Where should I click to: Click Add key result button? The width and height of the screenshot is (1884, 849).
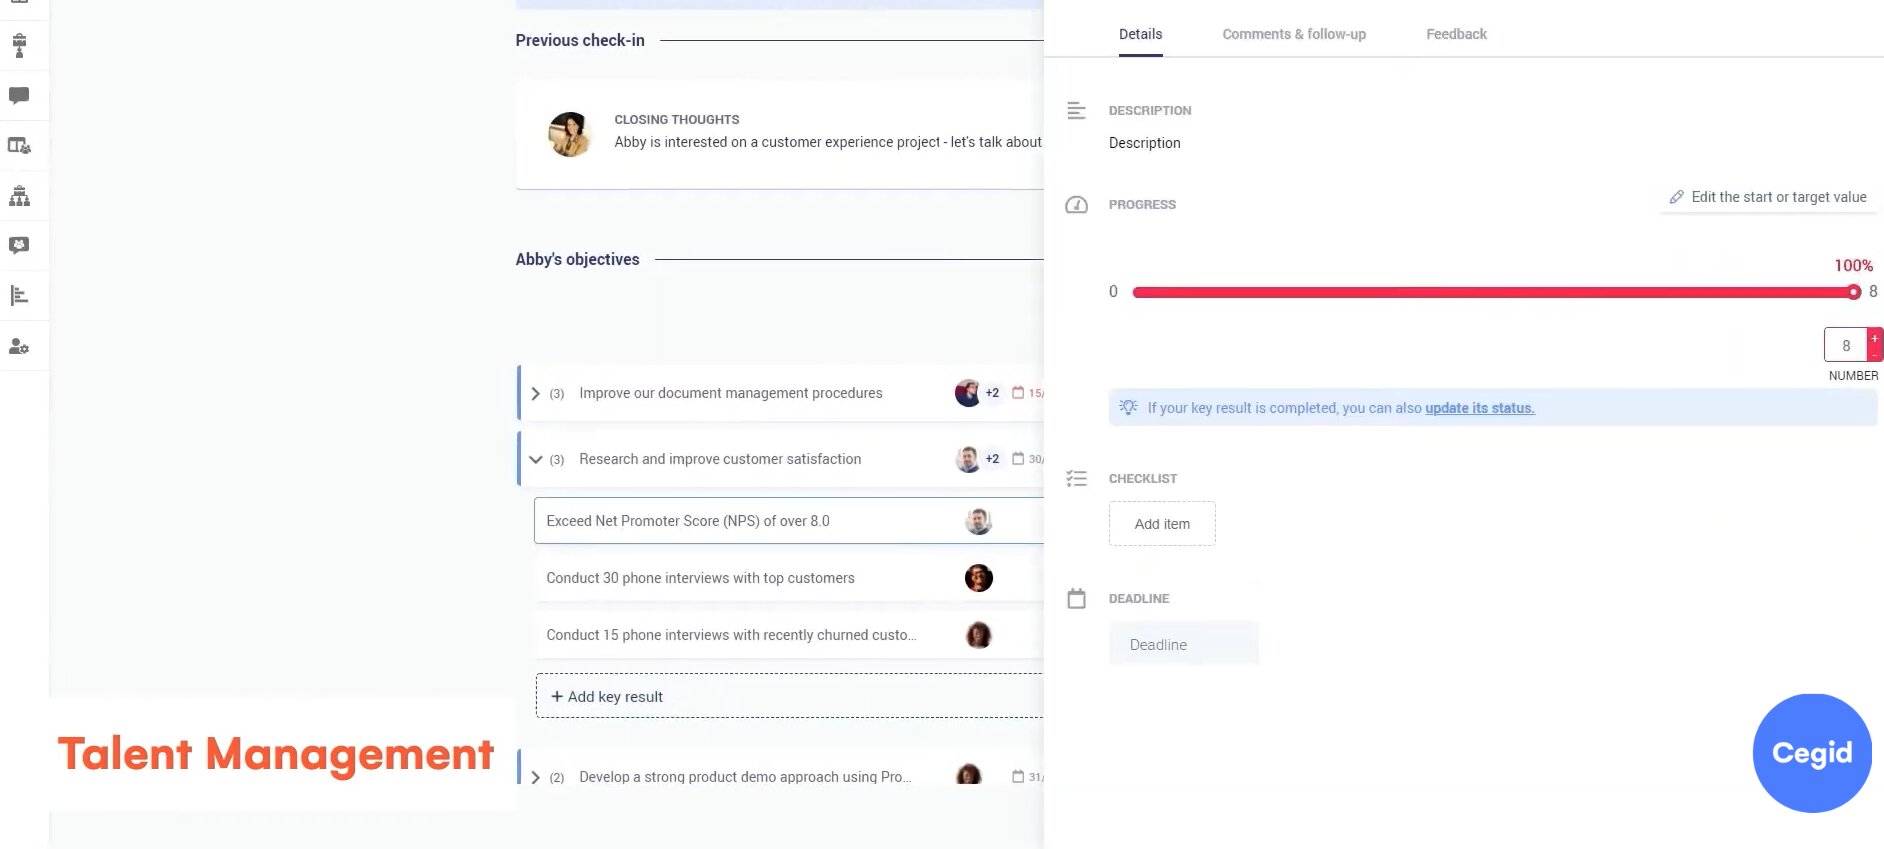coord(607,697)
